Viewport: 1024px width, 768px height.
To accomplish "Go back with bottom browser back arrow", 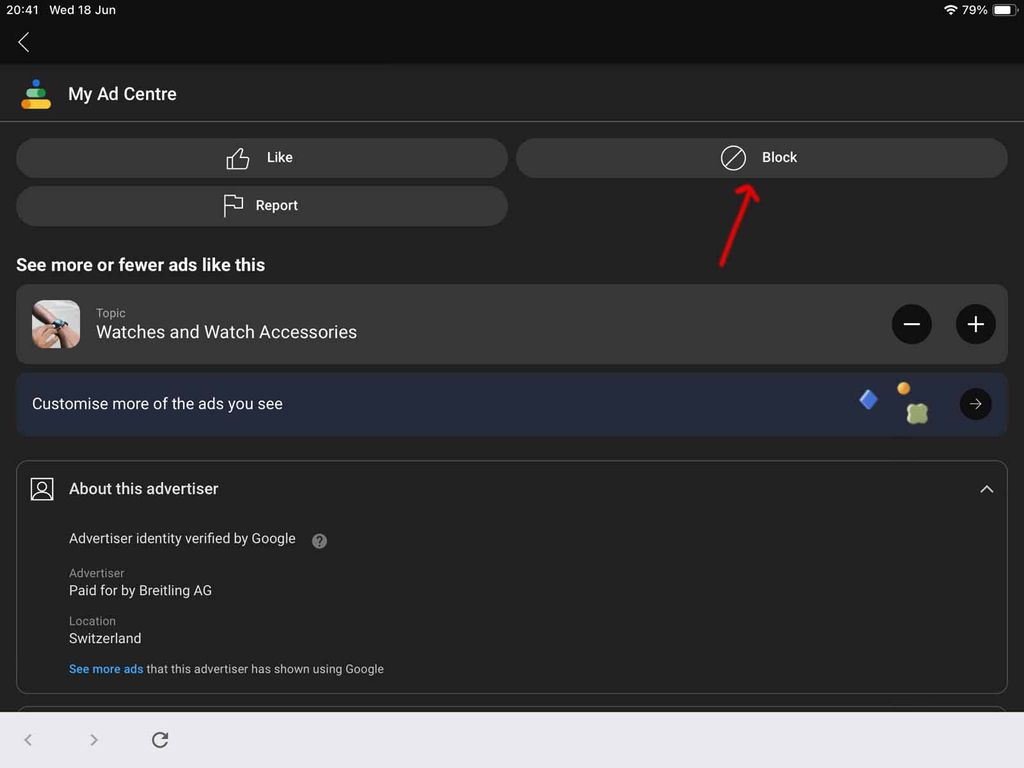I will click(x=28, y=739).
